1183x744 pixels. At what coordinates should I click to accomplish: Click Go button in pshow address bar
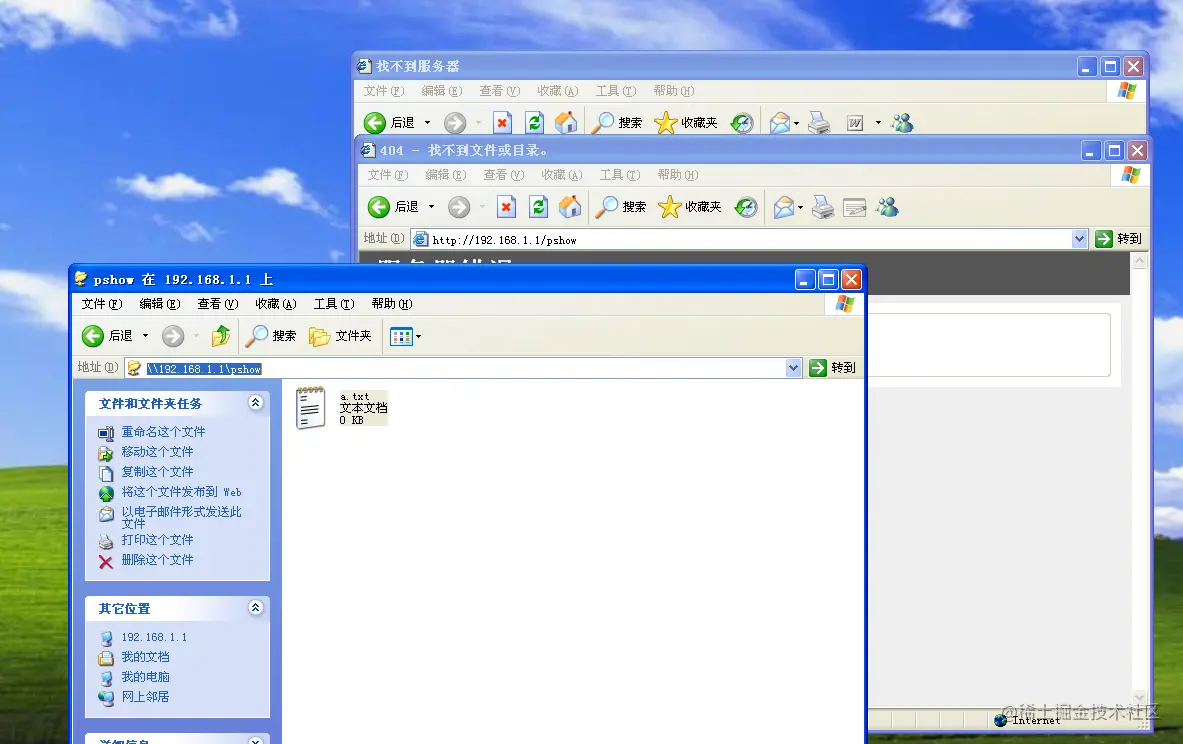[833, 367]
